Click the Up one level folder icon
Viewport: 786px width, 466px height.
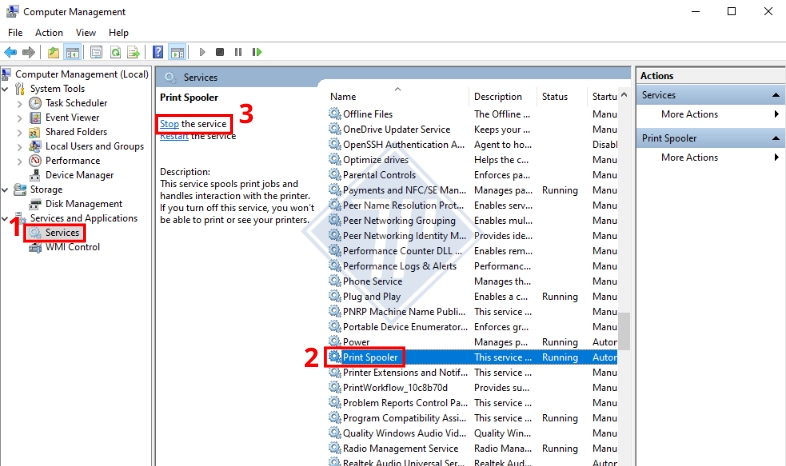click(54, 52)
